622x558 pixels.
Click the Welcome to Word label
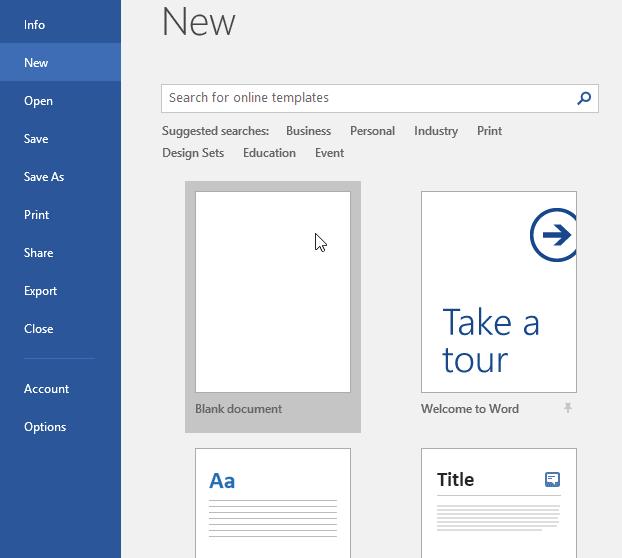[x=470, y=409]
